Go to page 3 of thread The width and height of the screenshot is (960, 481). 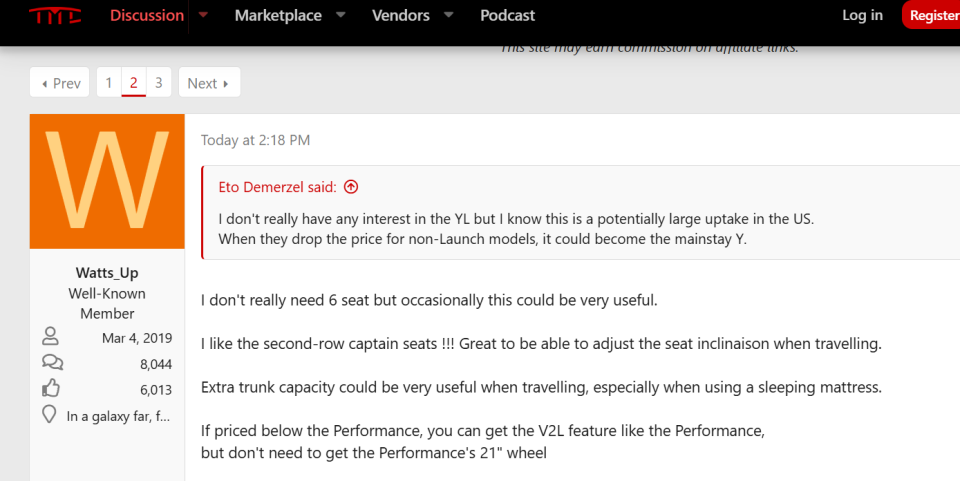(159, 83)
